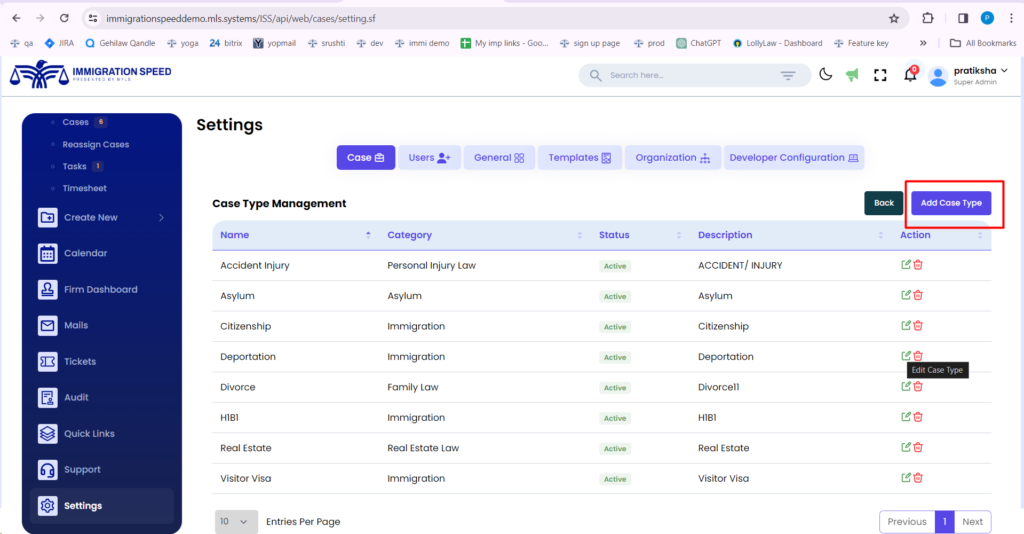1024x534 pixels.
Task: Sort table by Category column
Action: coord(484,235)
